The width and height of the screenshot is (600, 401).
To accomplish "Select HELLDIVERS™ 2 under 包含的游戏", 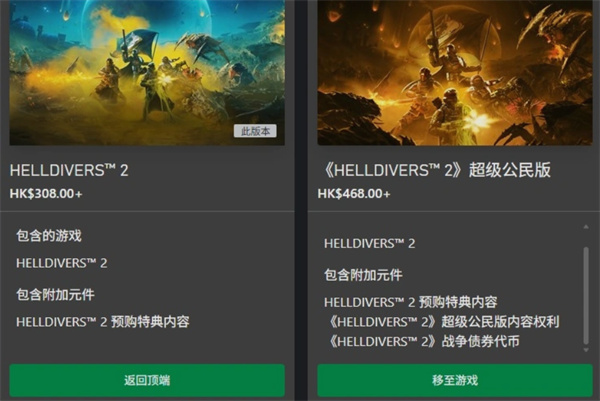I will 62,263.
